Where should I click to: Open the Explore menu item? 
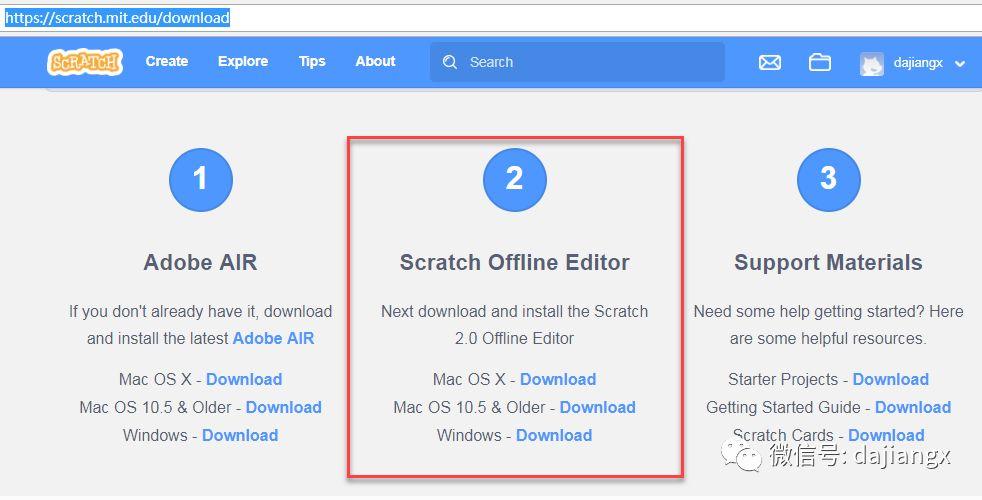pyautogui.click(x=243, y=61)
